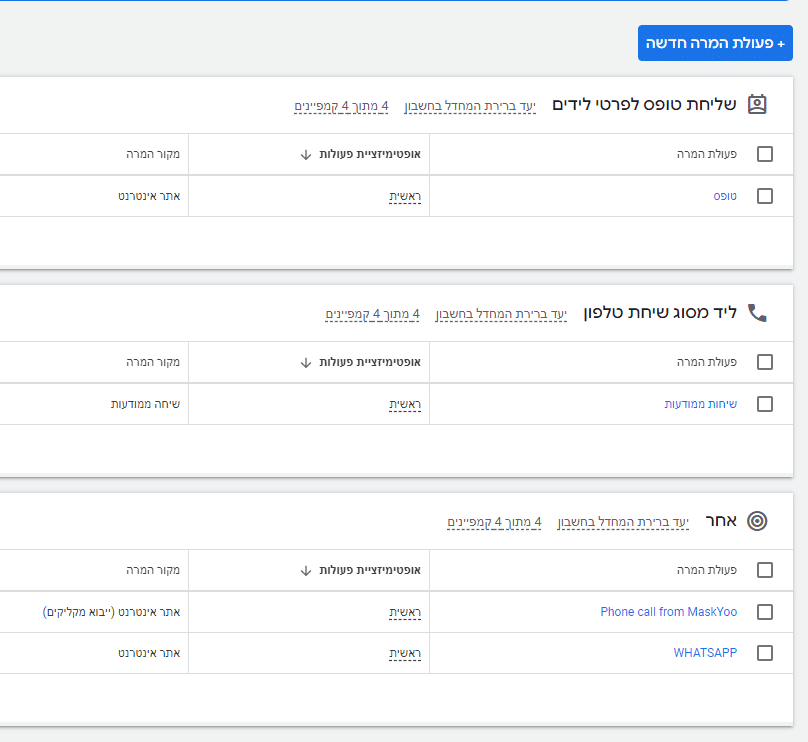
Task: Click account default goal label in lead form section
Action: (470, 106)
